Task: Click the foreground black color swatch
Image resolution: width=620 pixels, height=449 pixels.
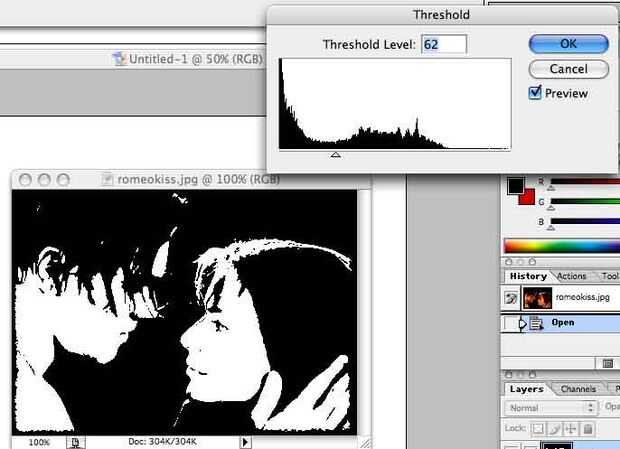Action: point(516,186)
